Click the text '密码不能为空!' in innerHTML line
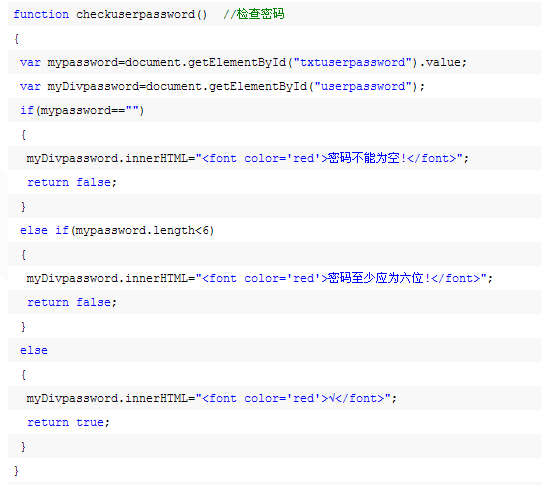 pyautogui.click(x=367, y=158)
